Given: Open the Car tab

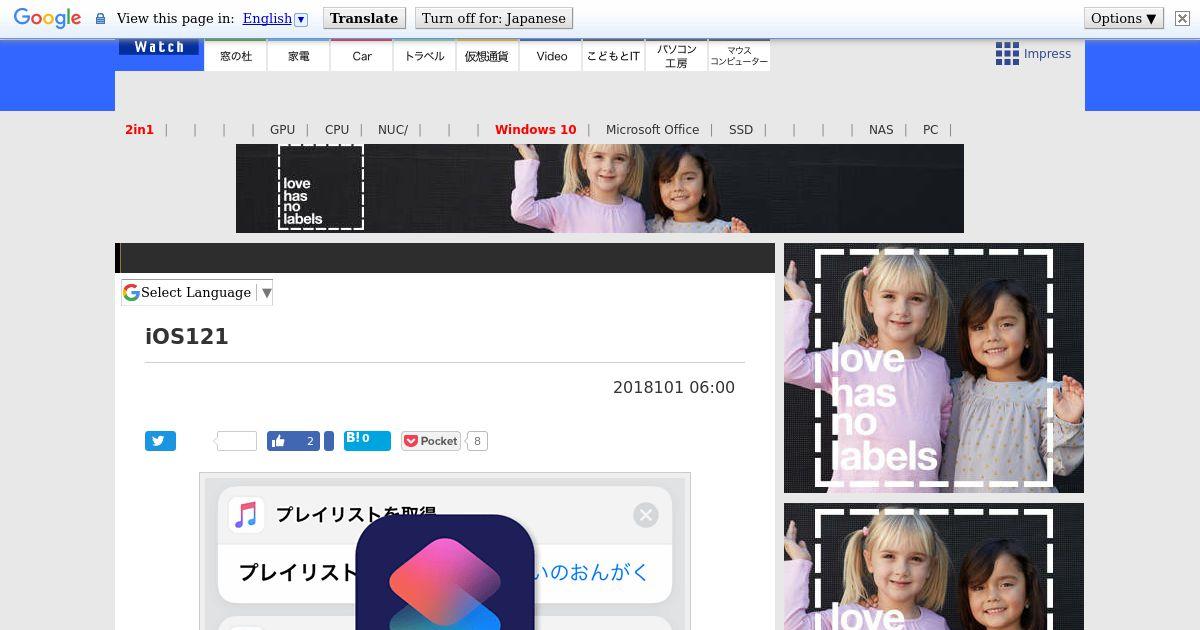Looking at the screenshot, I should [x=362, y=56].
